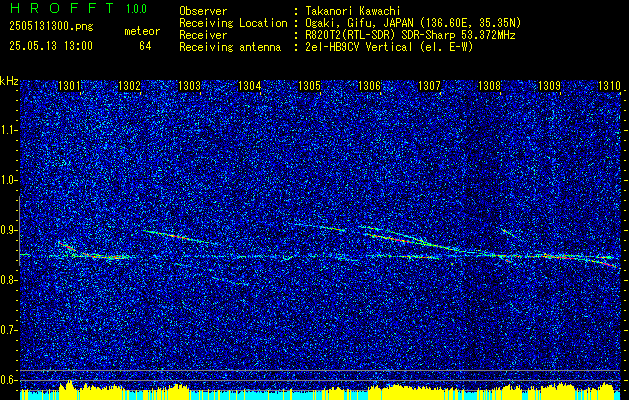Select the filename 2505131300.png
This screenshot has height=400, width=629.
[51, 27]
